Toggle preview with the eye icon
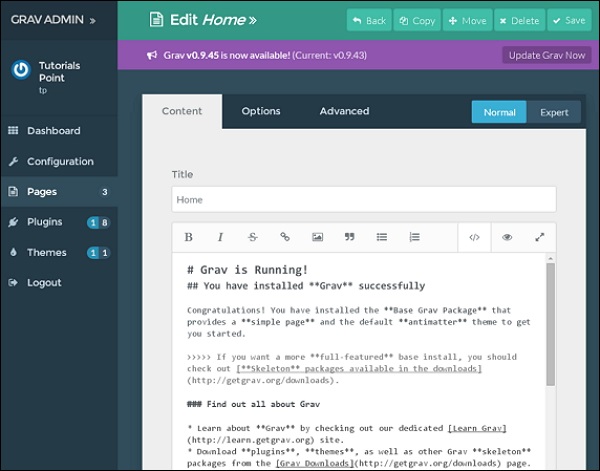The image size is (600, 471). pos(507,237)
